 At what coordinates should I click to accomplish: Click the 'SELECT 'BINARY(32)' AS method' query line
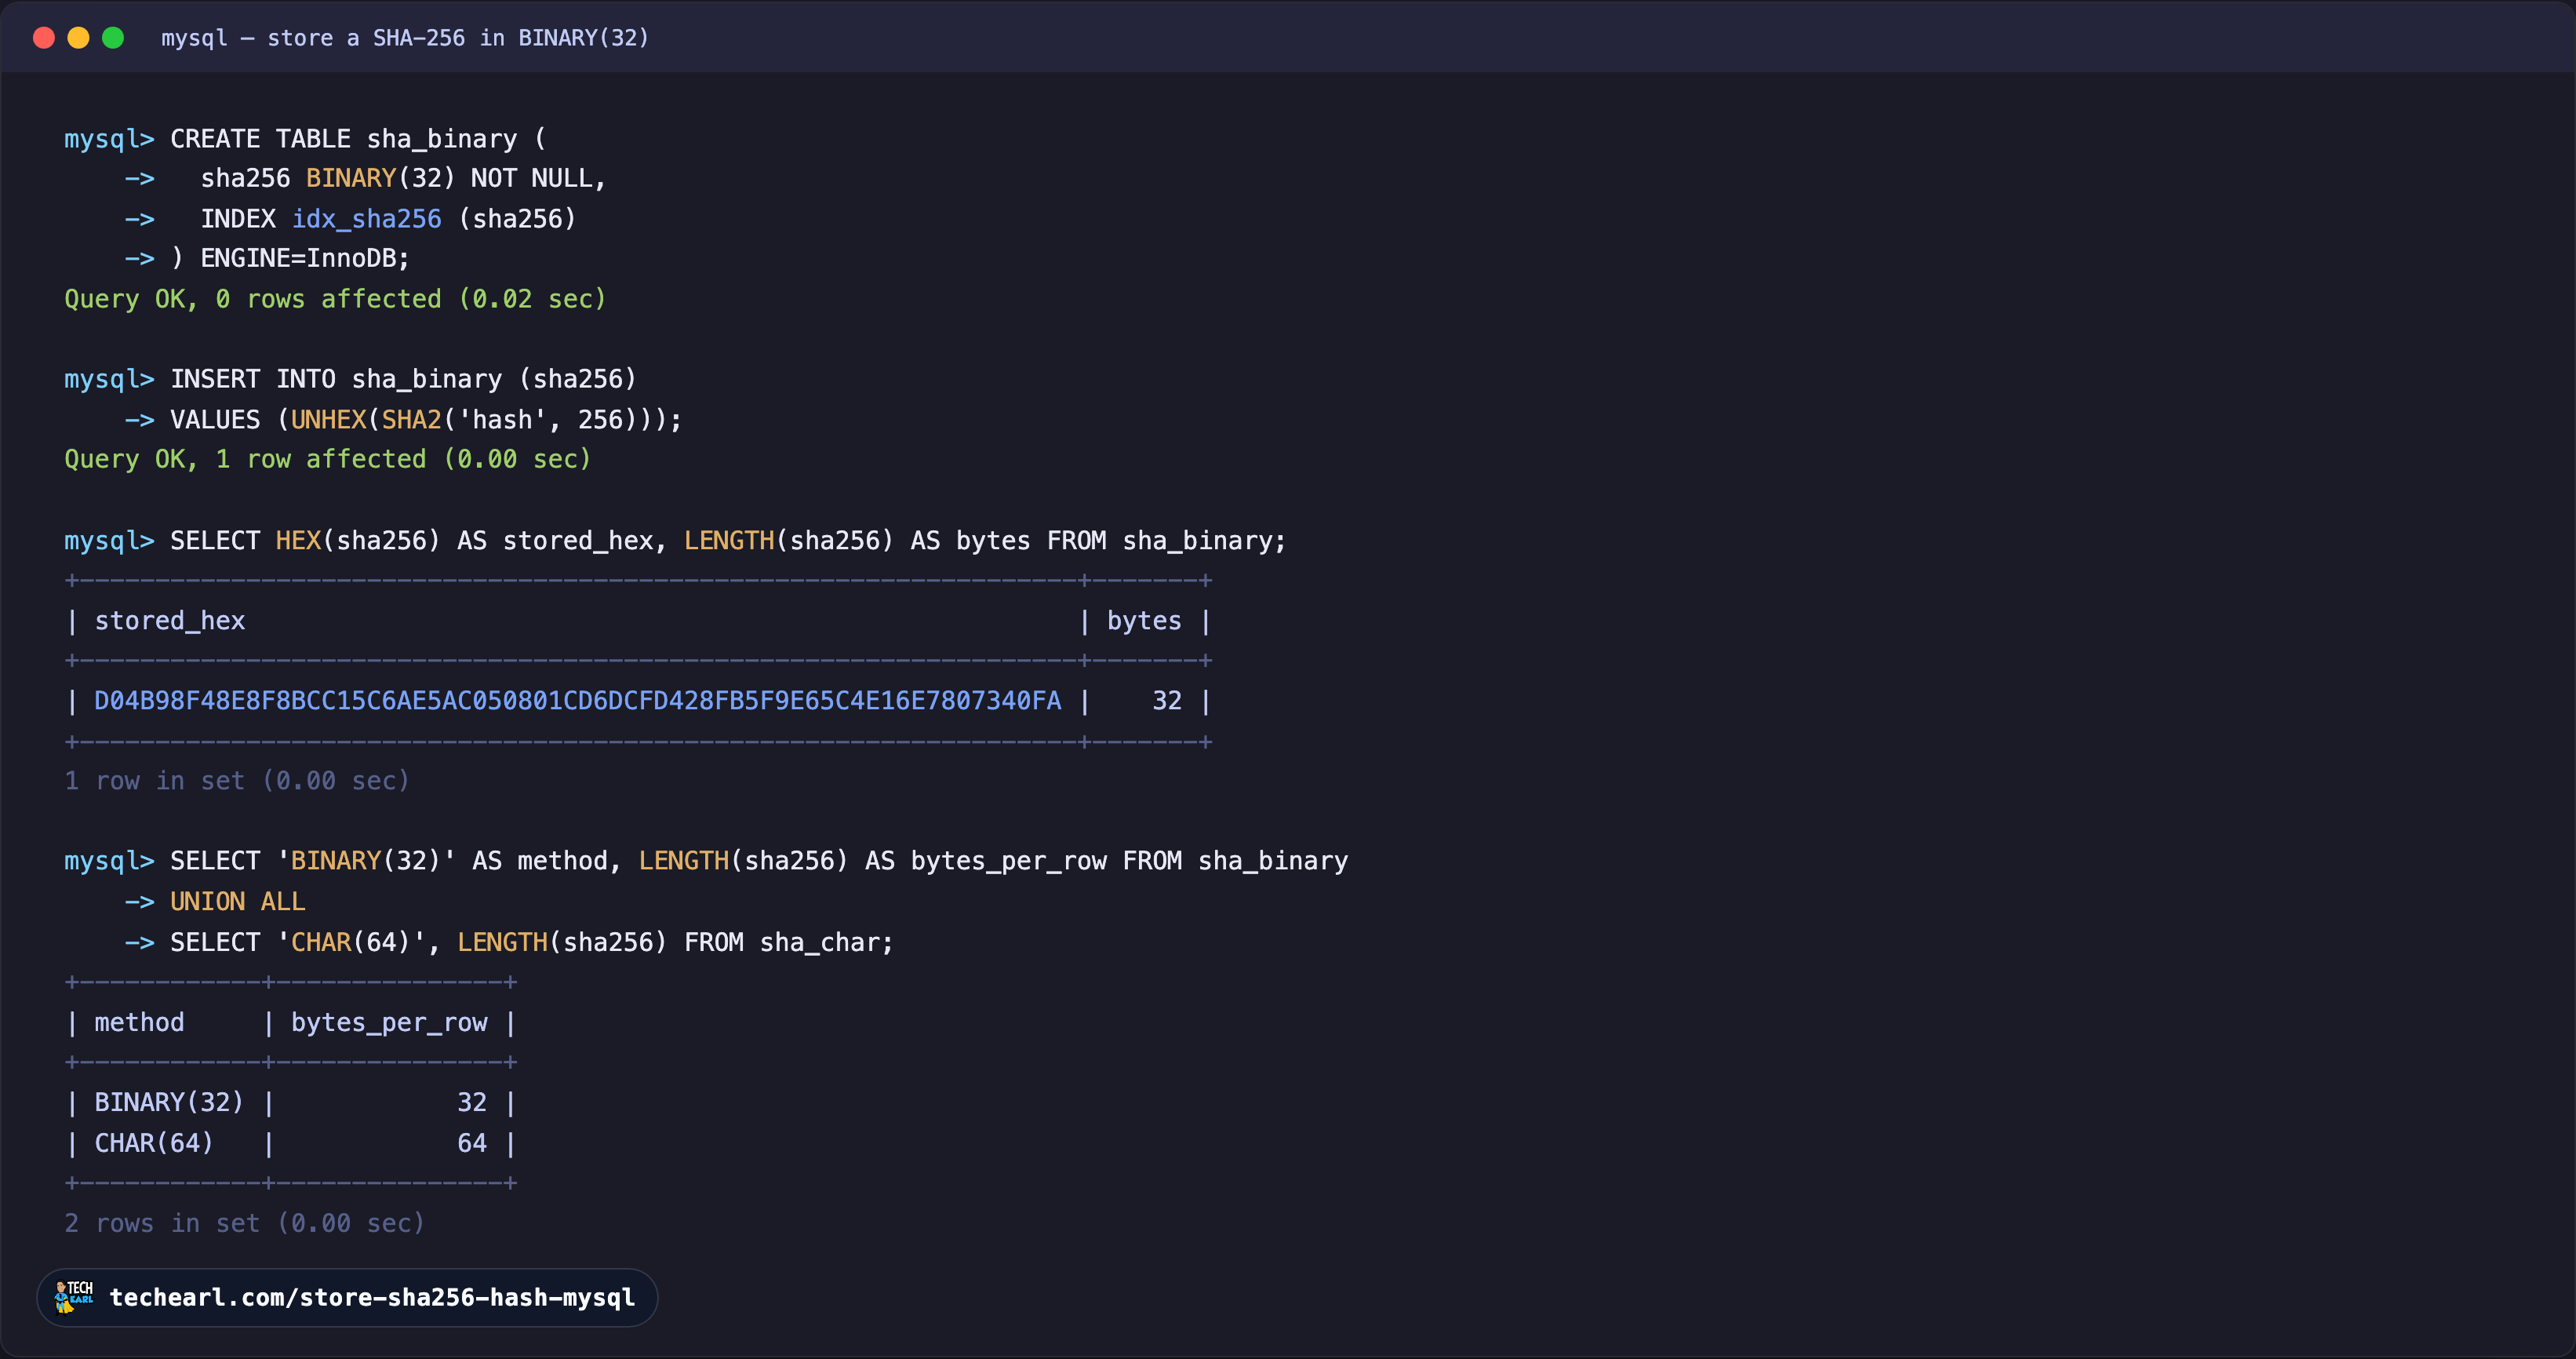706,861
